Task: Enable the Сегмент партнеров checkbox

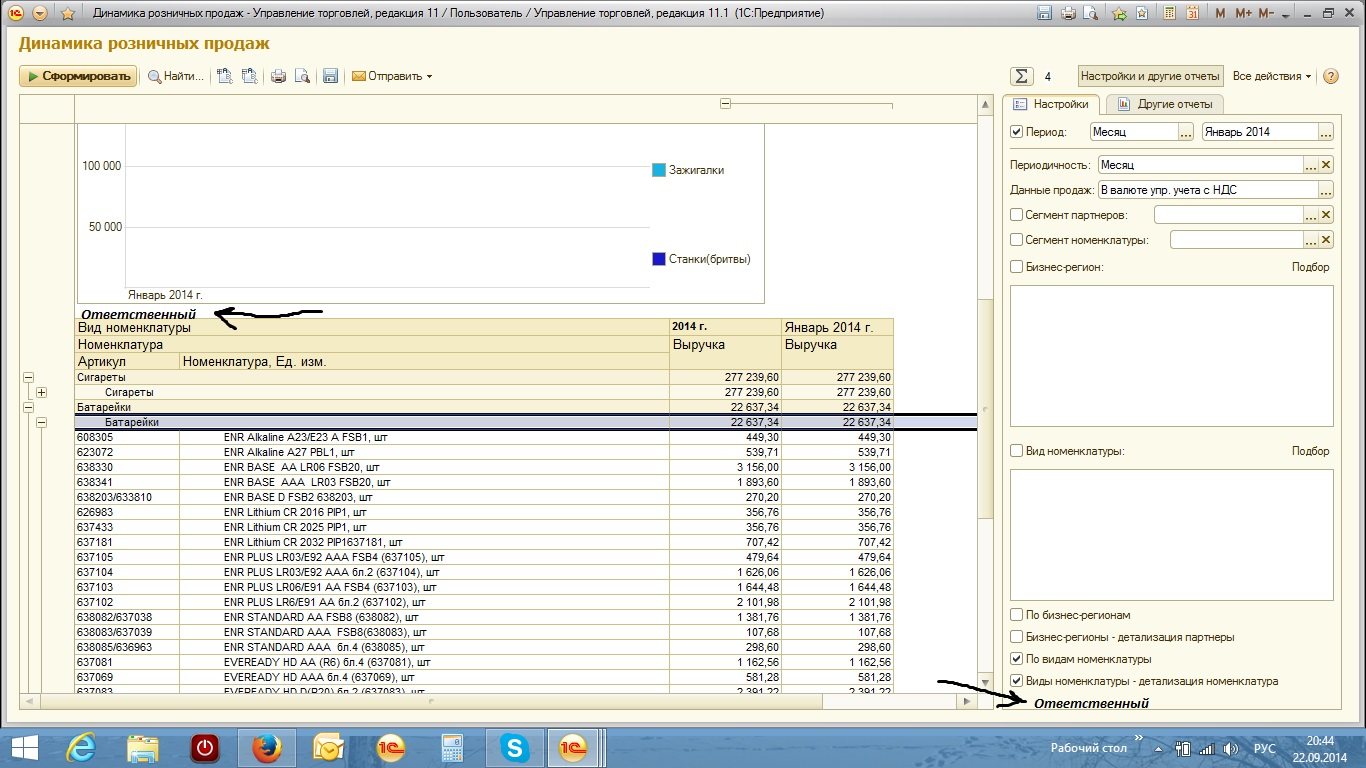Action: click(x=1017, y=215)
